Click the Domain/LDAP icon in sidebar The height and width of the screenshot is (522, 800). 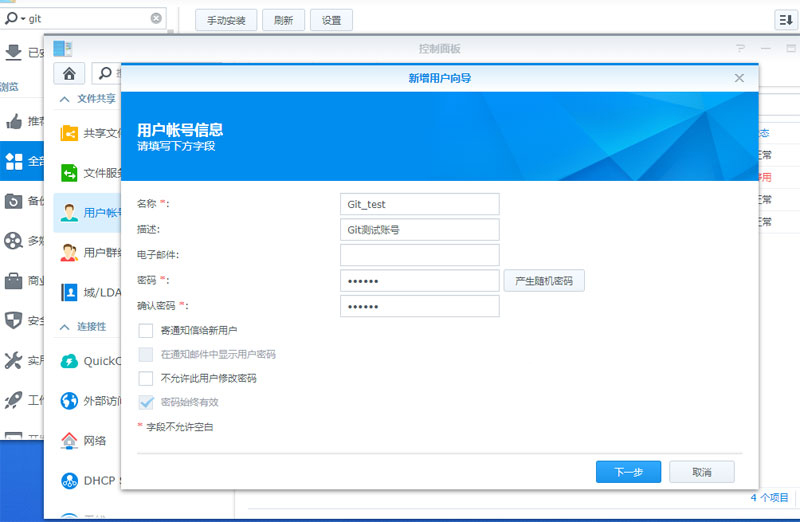(x=69, y=292)
